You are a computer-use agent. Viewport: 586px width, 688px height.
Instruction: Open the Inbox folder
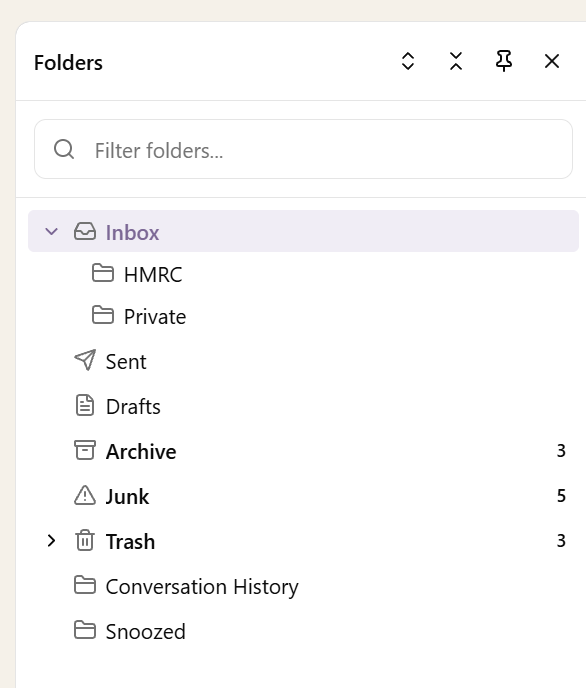[x=304, y=231]
